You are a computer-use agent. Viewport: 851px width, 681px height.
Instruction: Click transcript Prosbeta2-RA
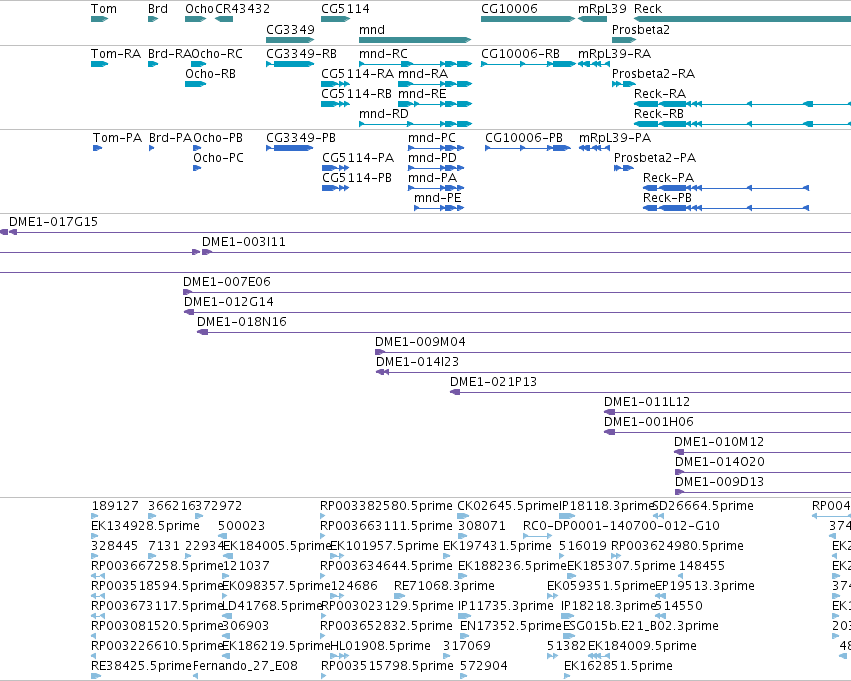coord(624,84)
